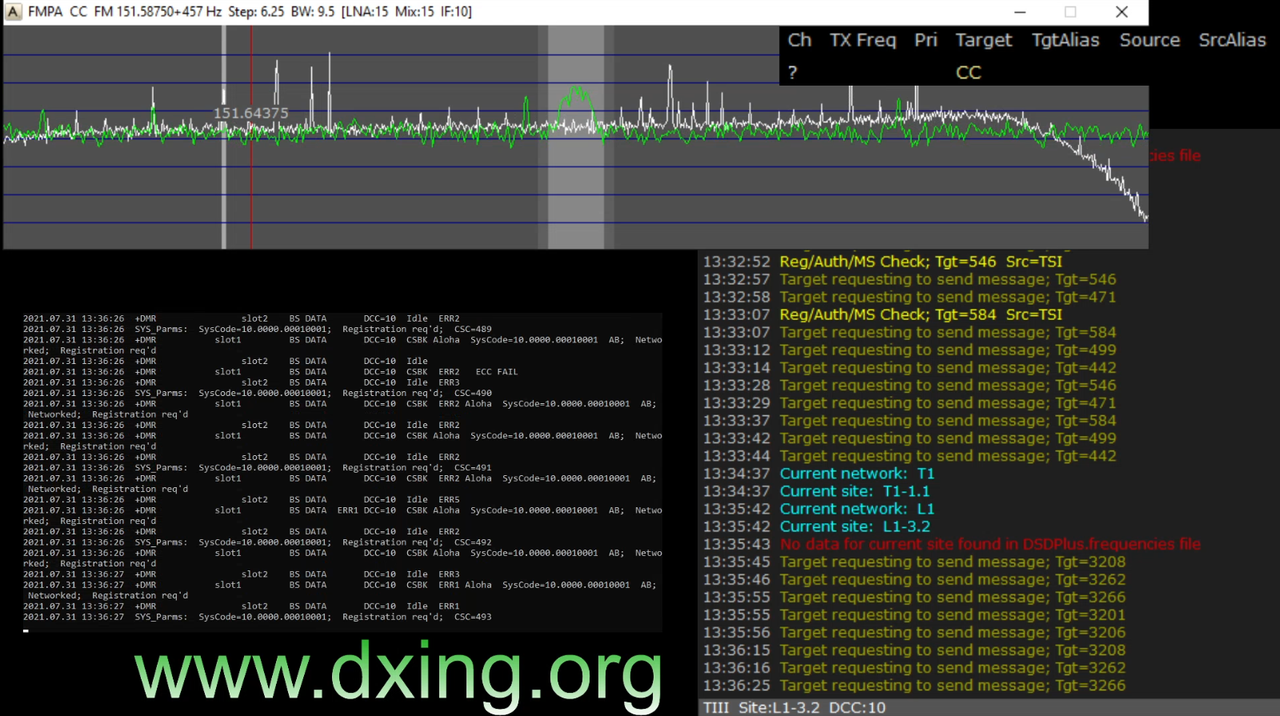Image resolution: width=1280 pixels, height=716 pixels.
Task: Click the FMPA app icon in title bar
Action: [13, 12]
